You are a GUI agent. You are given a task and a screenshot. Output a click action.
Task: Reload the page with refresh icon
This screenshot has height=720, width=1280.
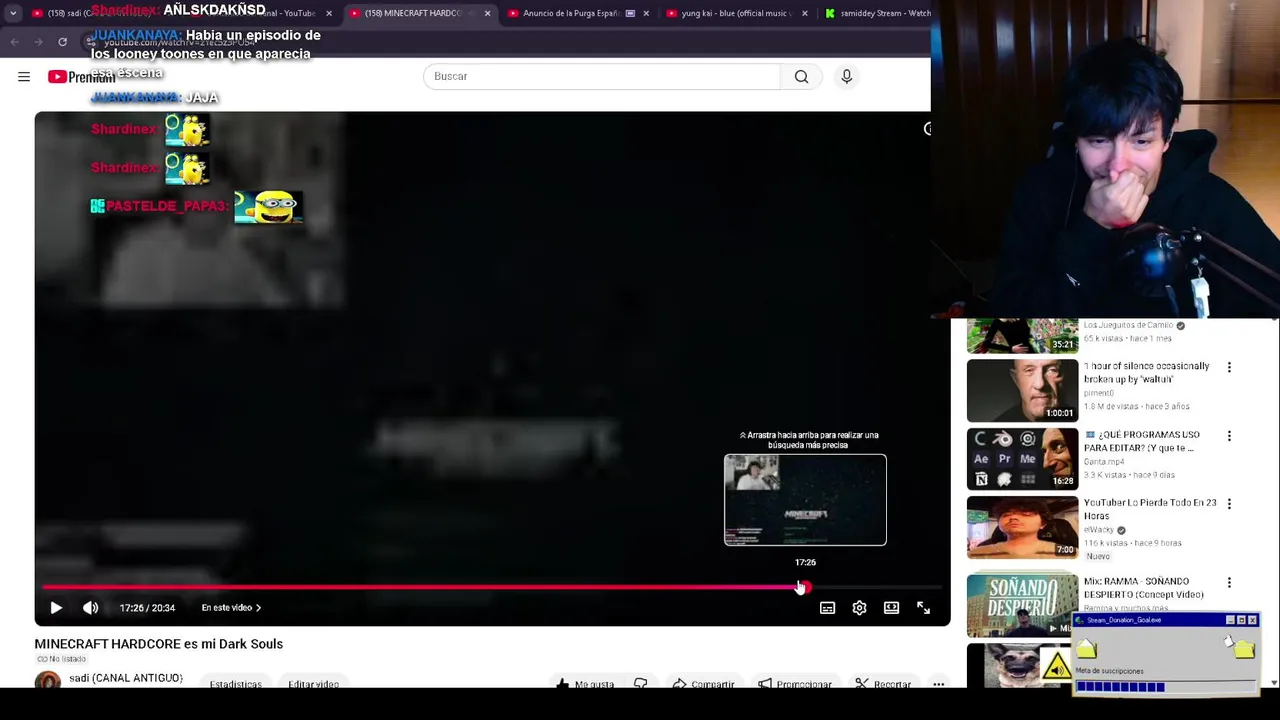62,41
